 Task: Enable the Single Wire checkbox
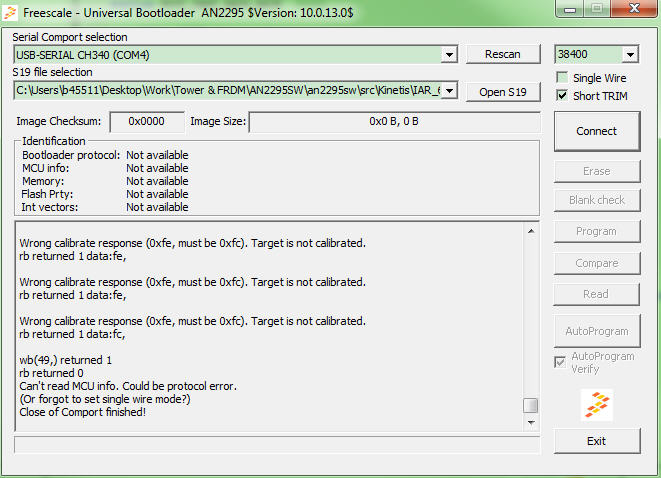[562, 78]
